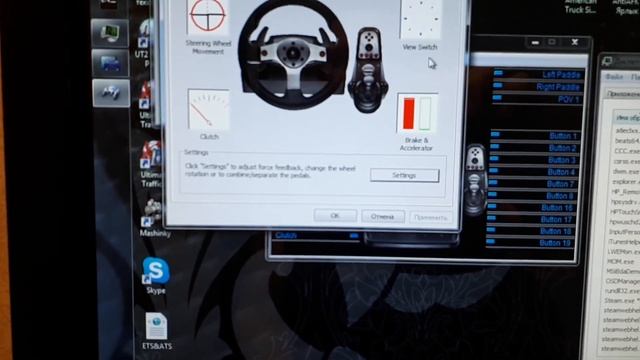Click the OK button in the dialog
This screenshot has width=640, height=360.
(x=335, y=216)
